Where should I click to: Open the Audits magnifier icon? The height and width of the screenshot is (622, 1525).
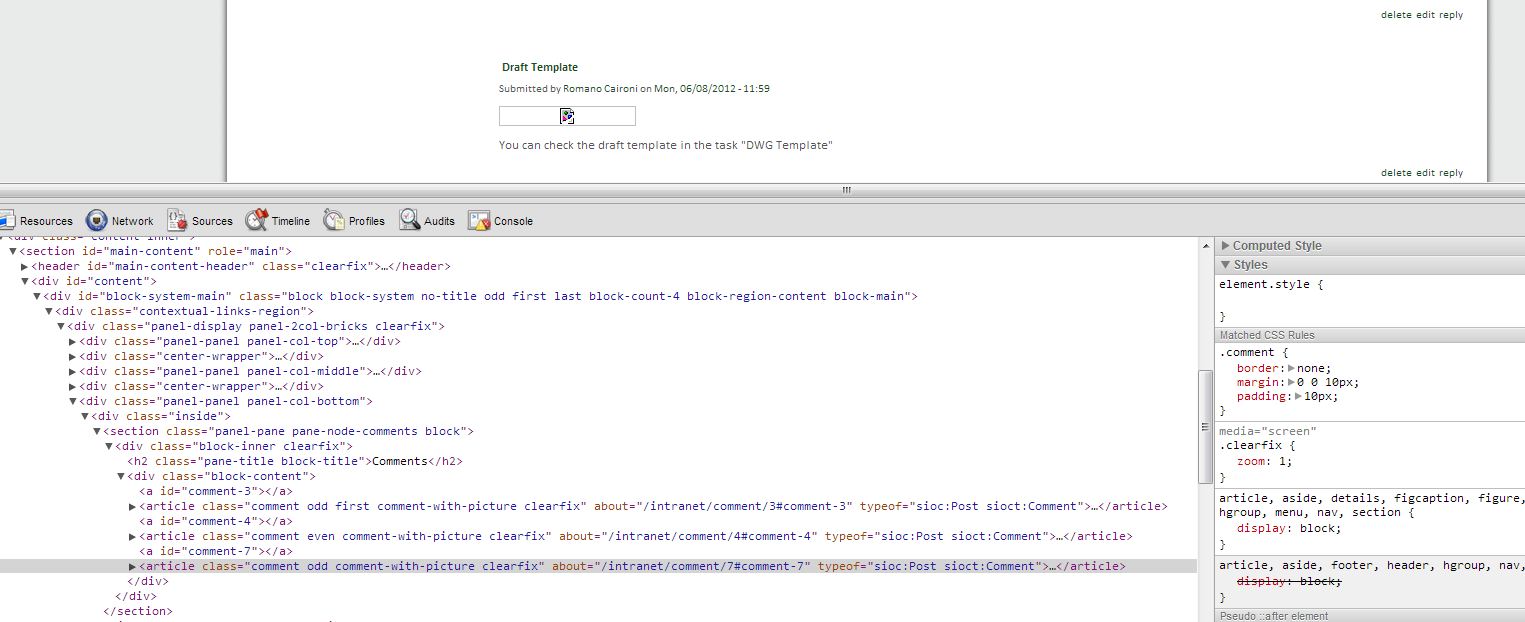[x=409, y=220]
